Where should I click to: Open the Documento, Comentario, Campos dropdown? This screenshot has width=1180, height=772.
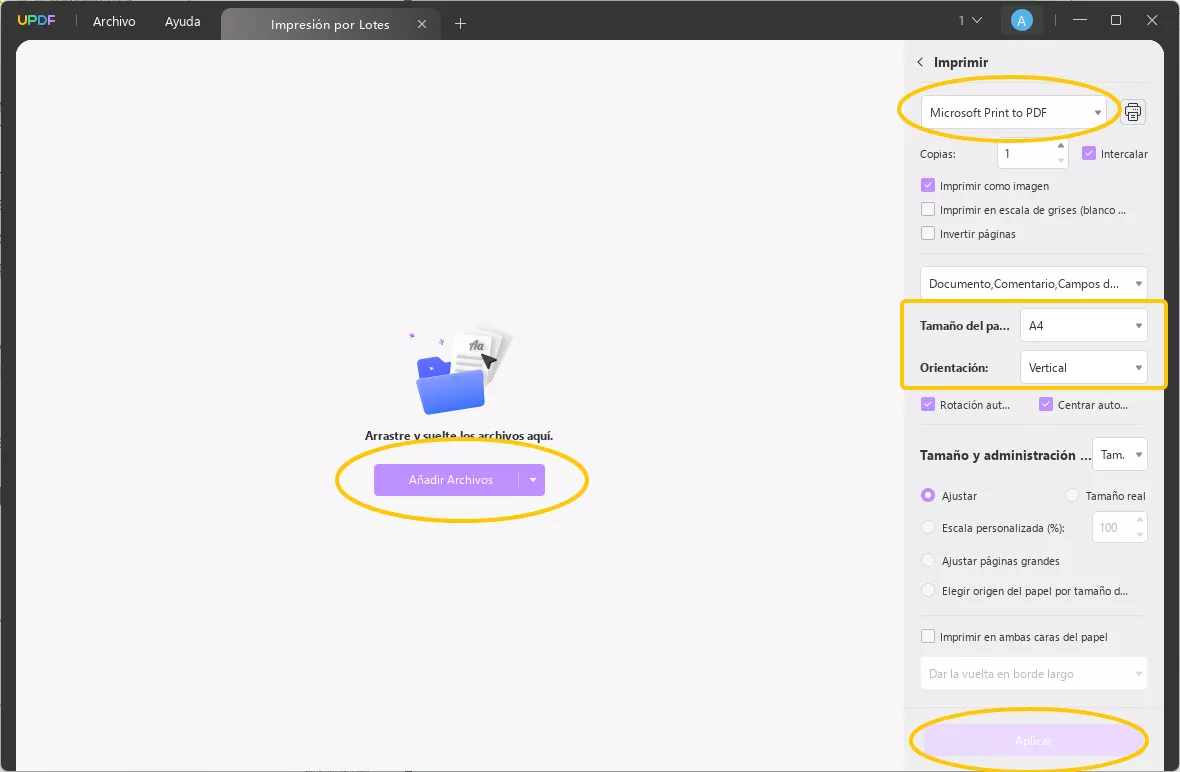(x=1034, y=284)
